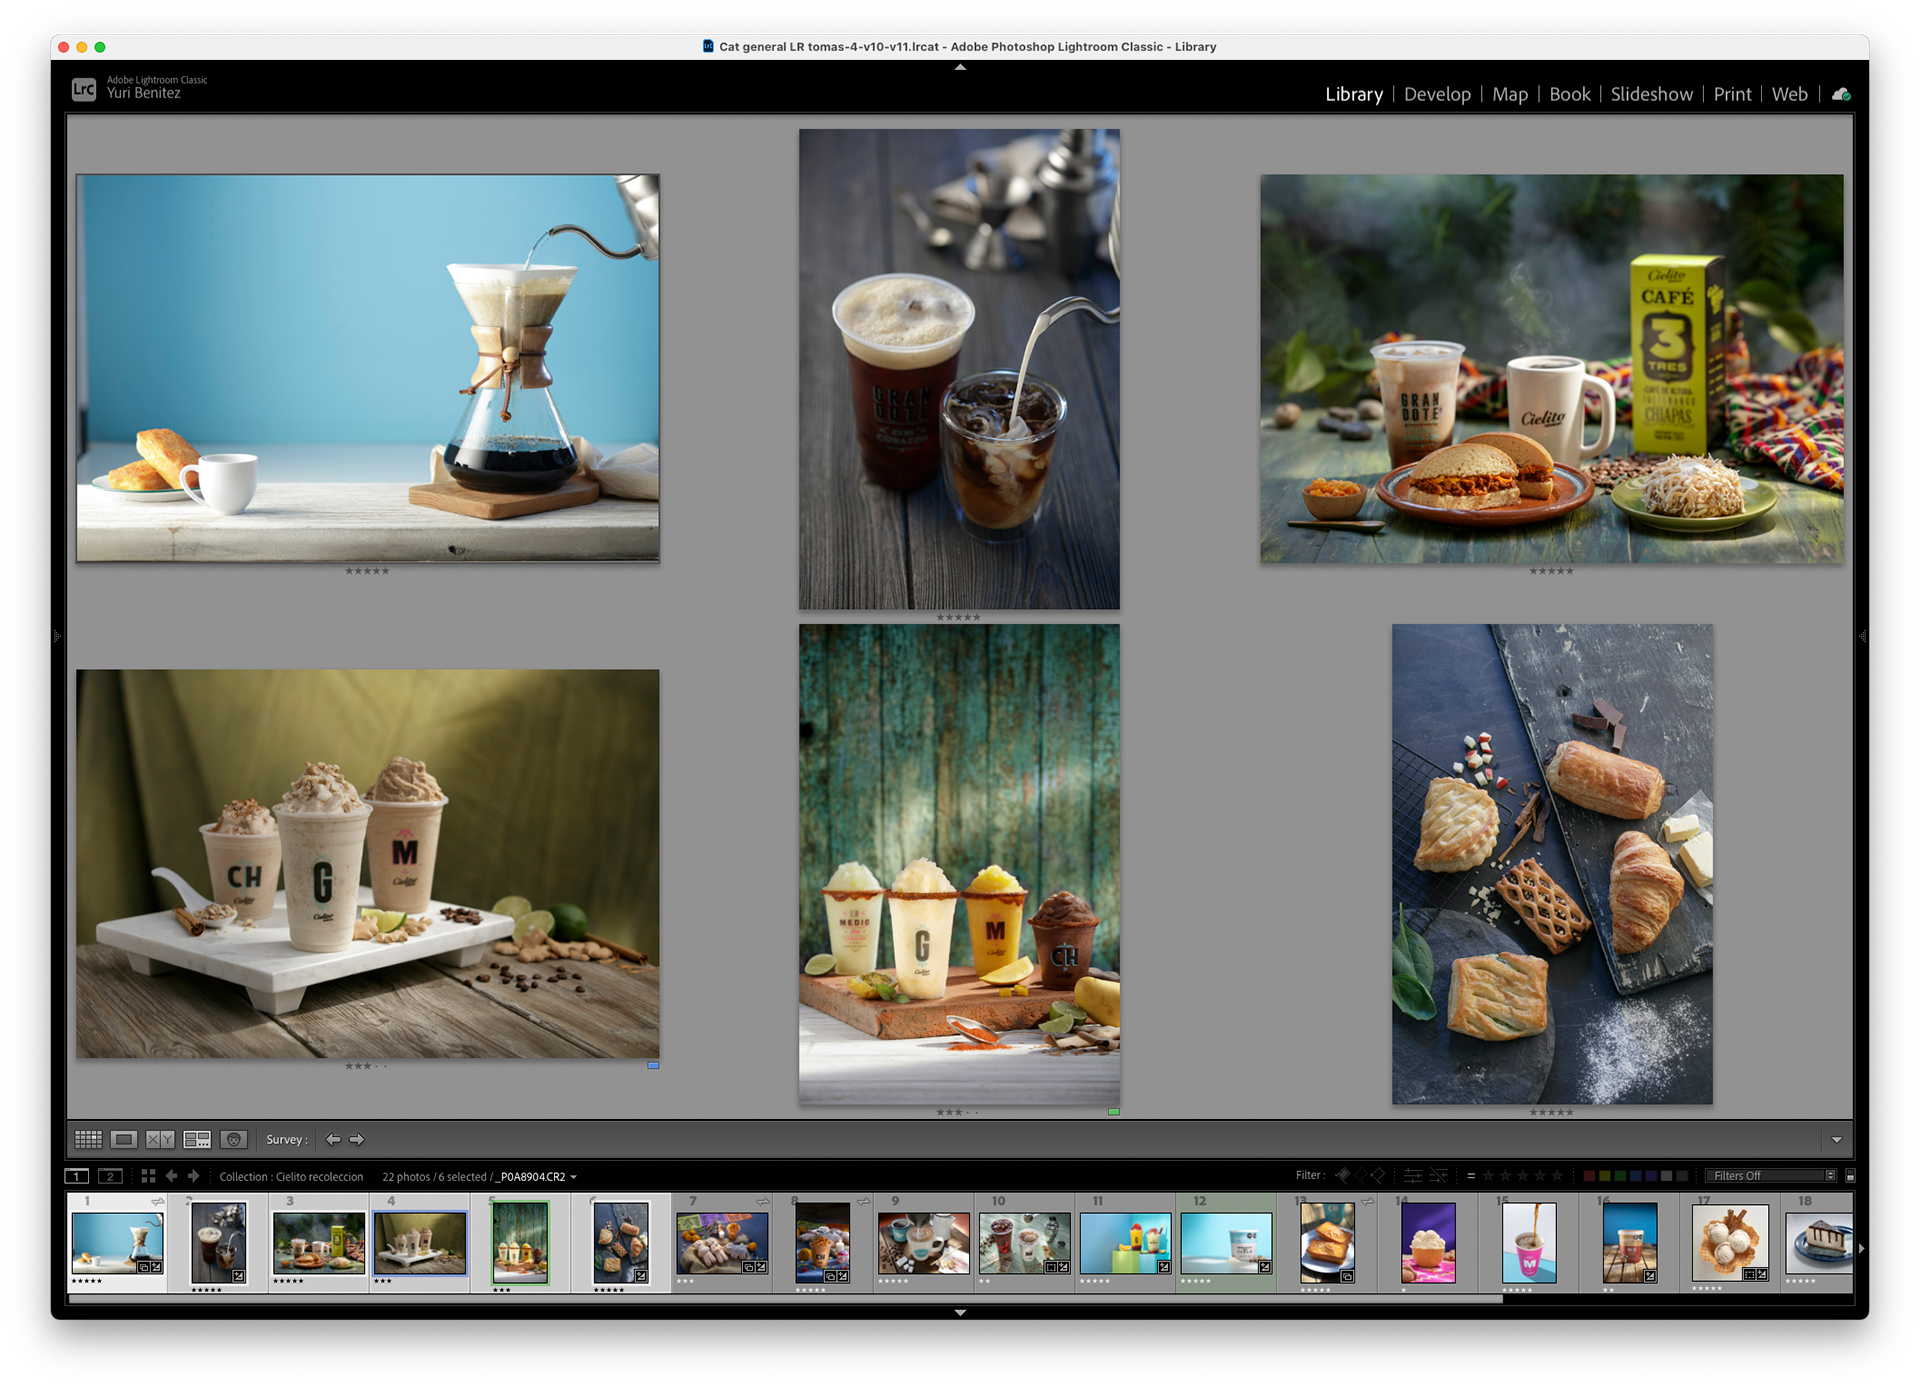Expand the _P0A8904.CR2 source path menu
This screenshot has height=1387, width=1920.
click(574, 1177)
